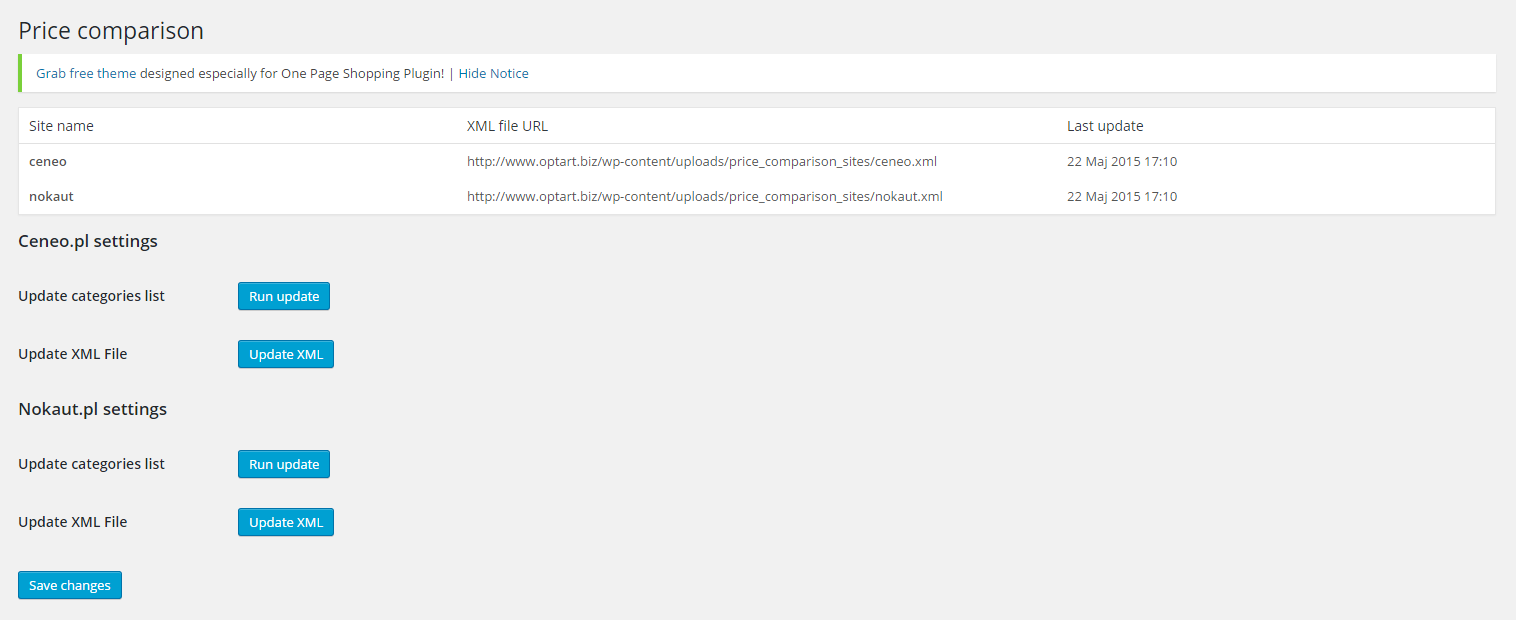Run update for Ceneo.pl categories list

point(284,296)
